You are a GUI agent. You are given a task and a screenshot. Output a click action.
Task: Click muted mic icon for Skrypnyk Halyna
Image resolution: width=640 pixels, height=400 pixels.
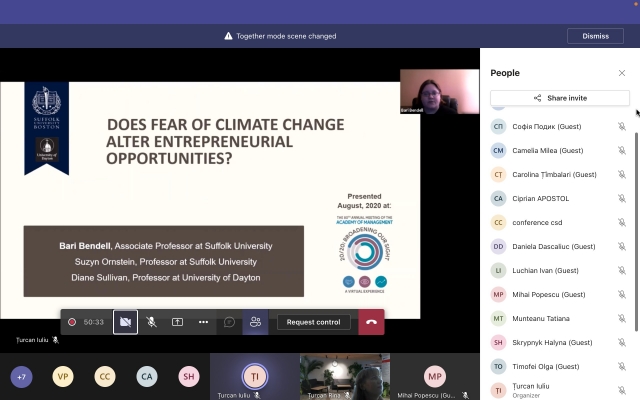pos(622,342)
